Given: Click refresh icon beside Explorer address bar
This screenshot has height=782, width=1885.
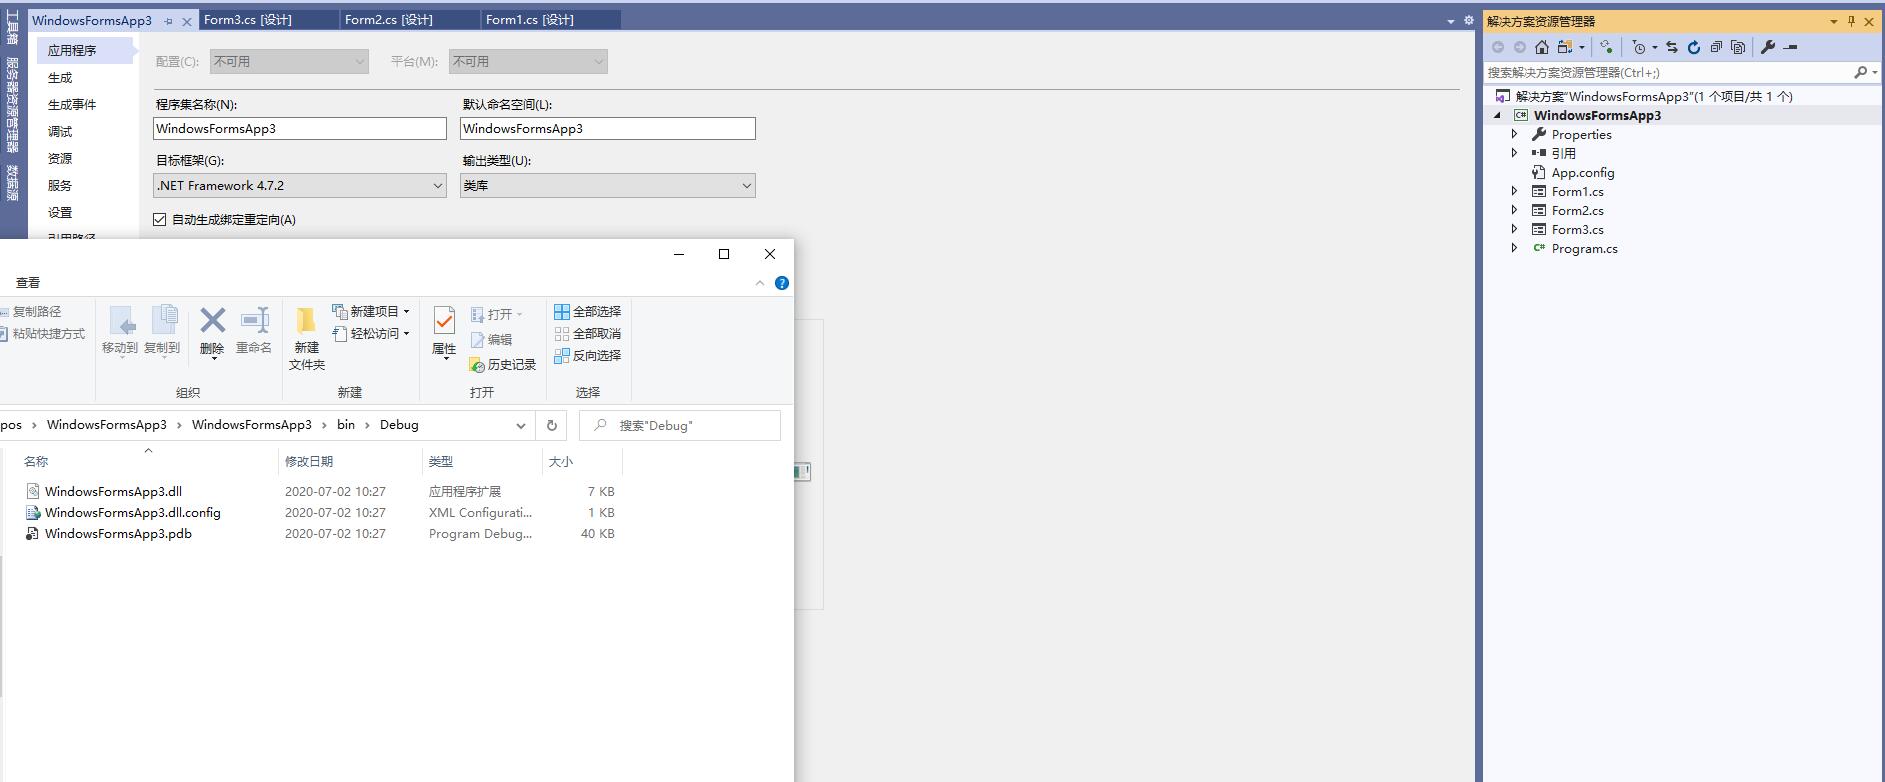Looking at the screenshot, I should 551,425.
